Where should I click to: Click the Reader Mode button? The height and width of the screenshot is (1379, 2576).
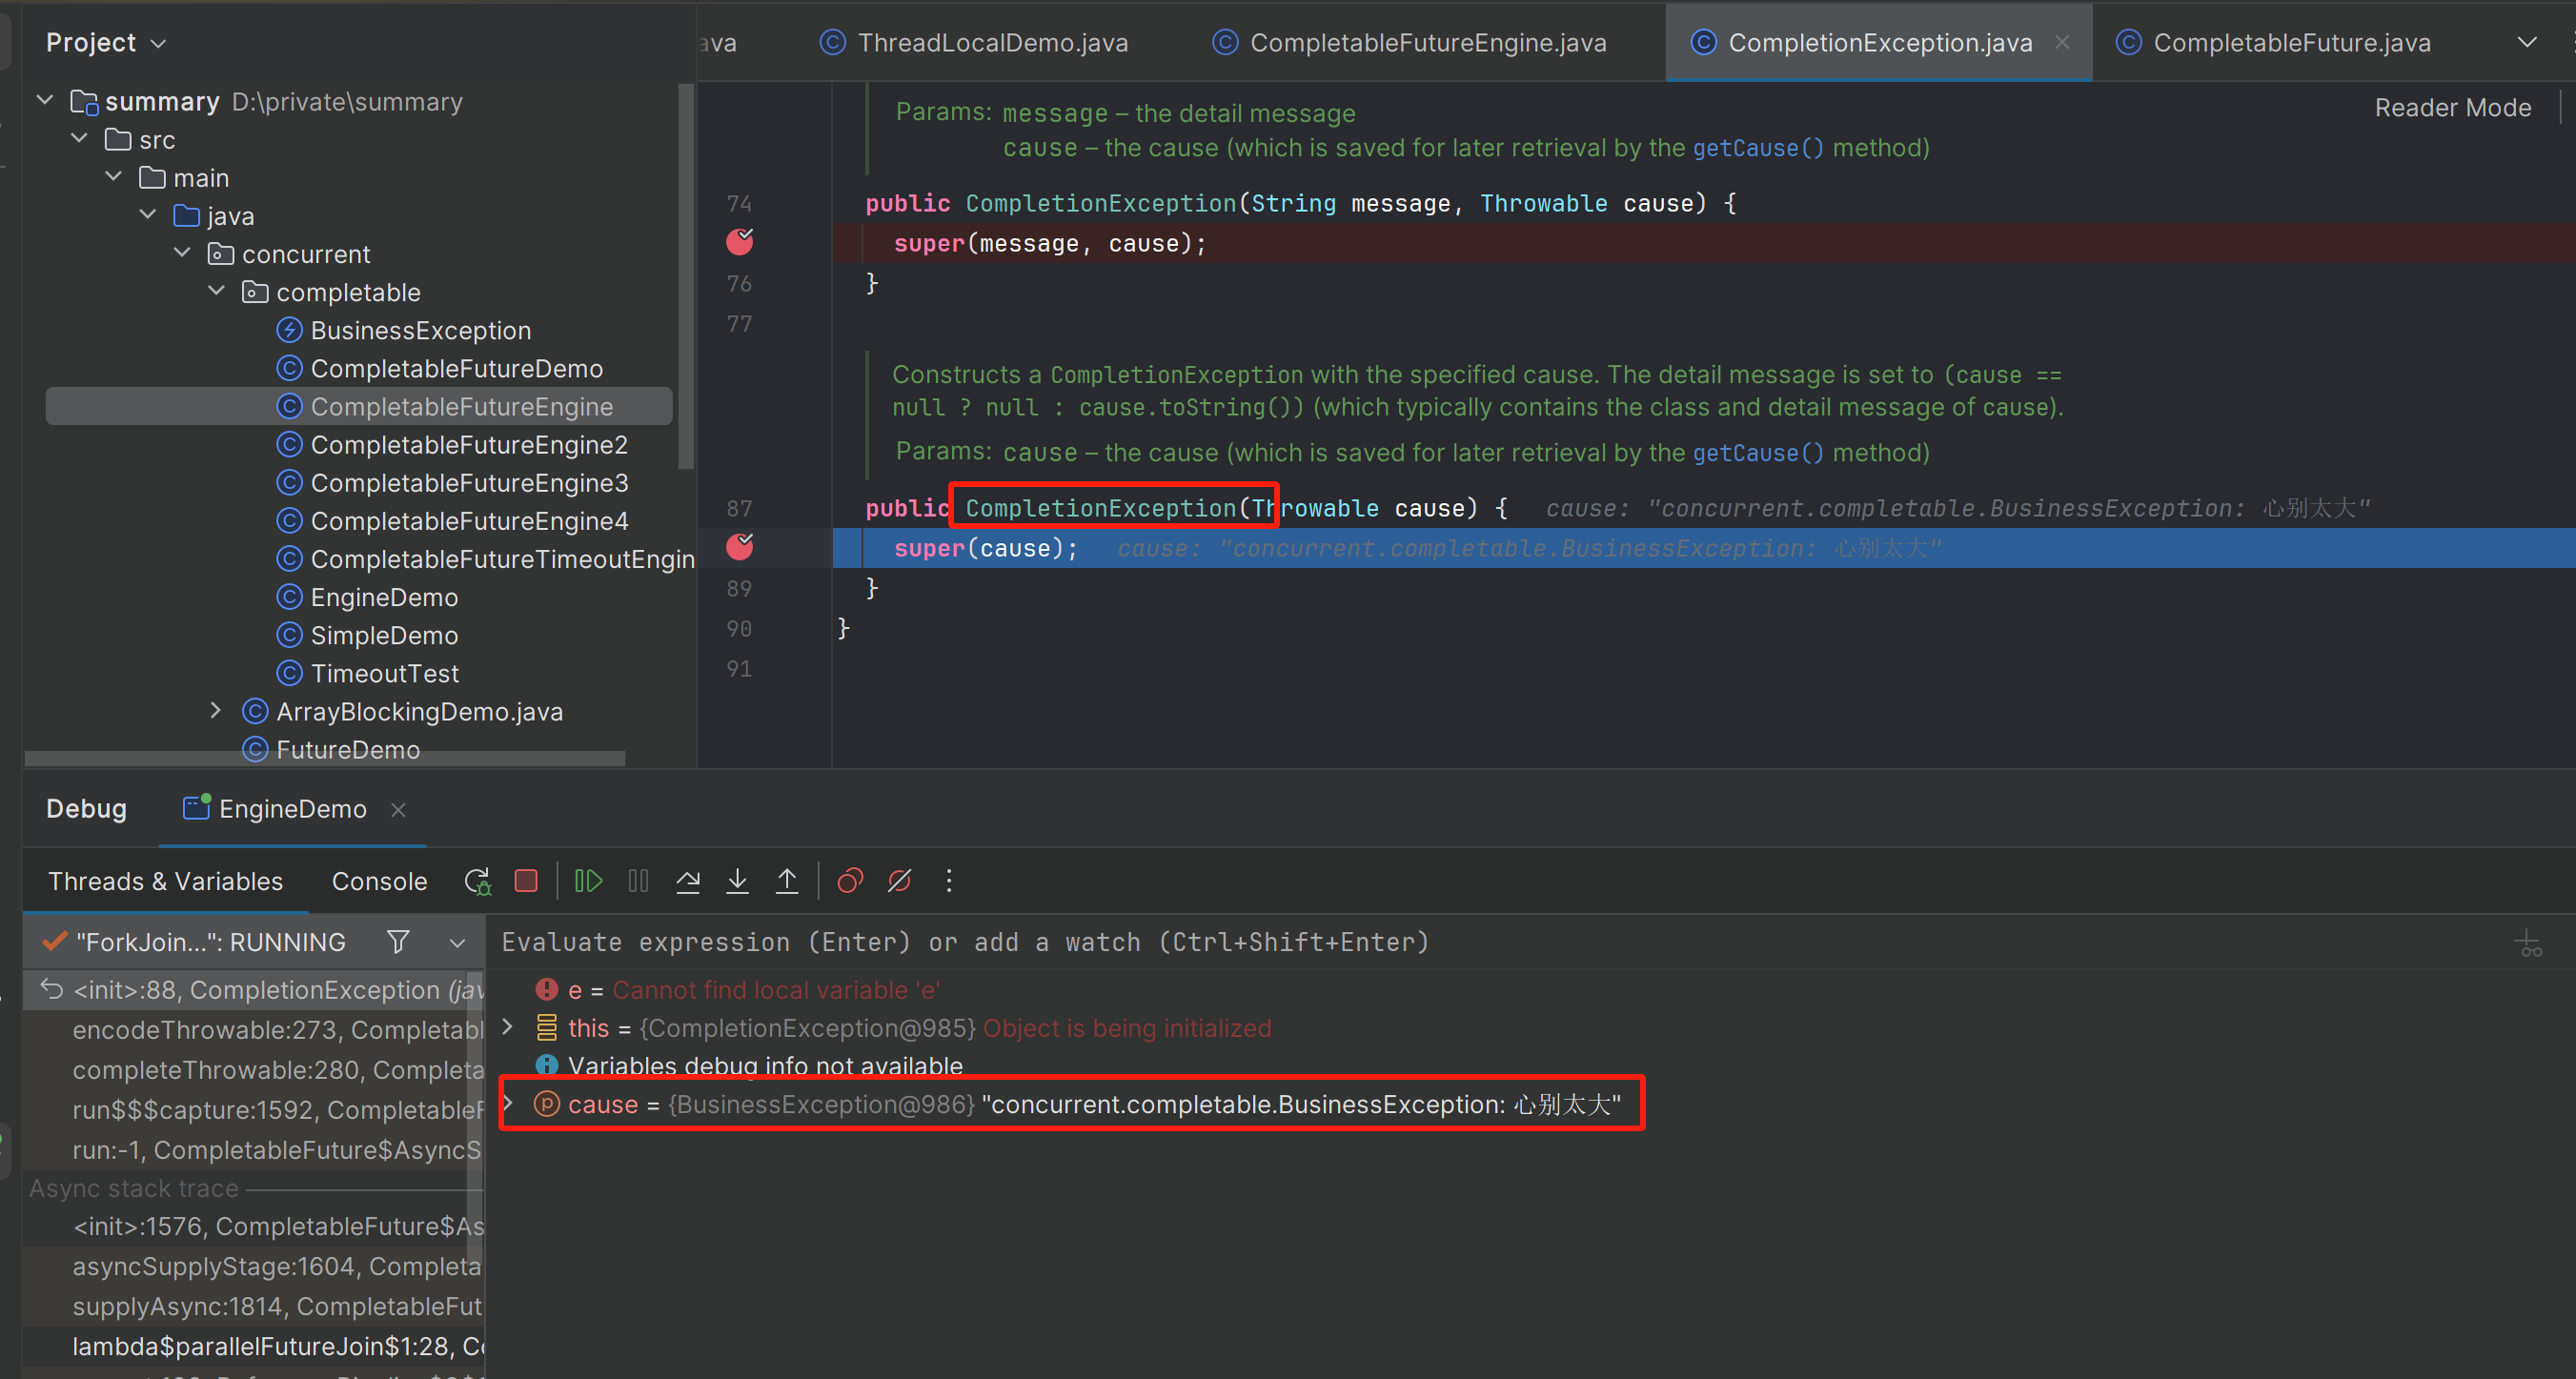(x=2452, y=108)
